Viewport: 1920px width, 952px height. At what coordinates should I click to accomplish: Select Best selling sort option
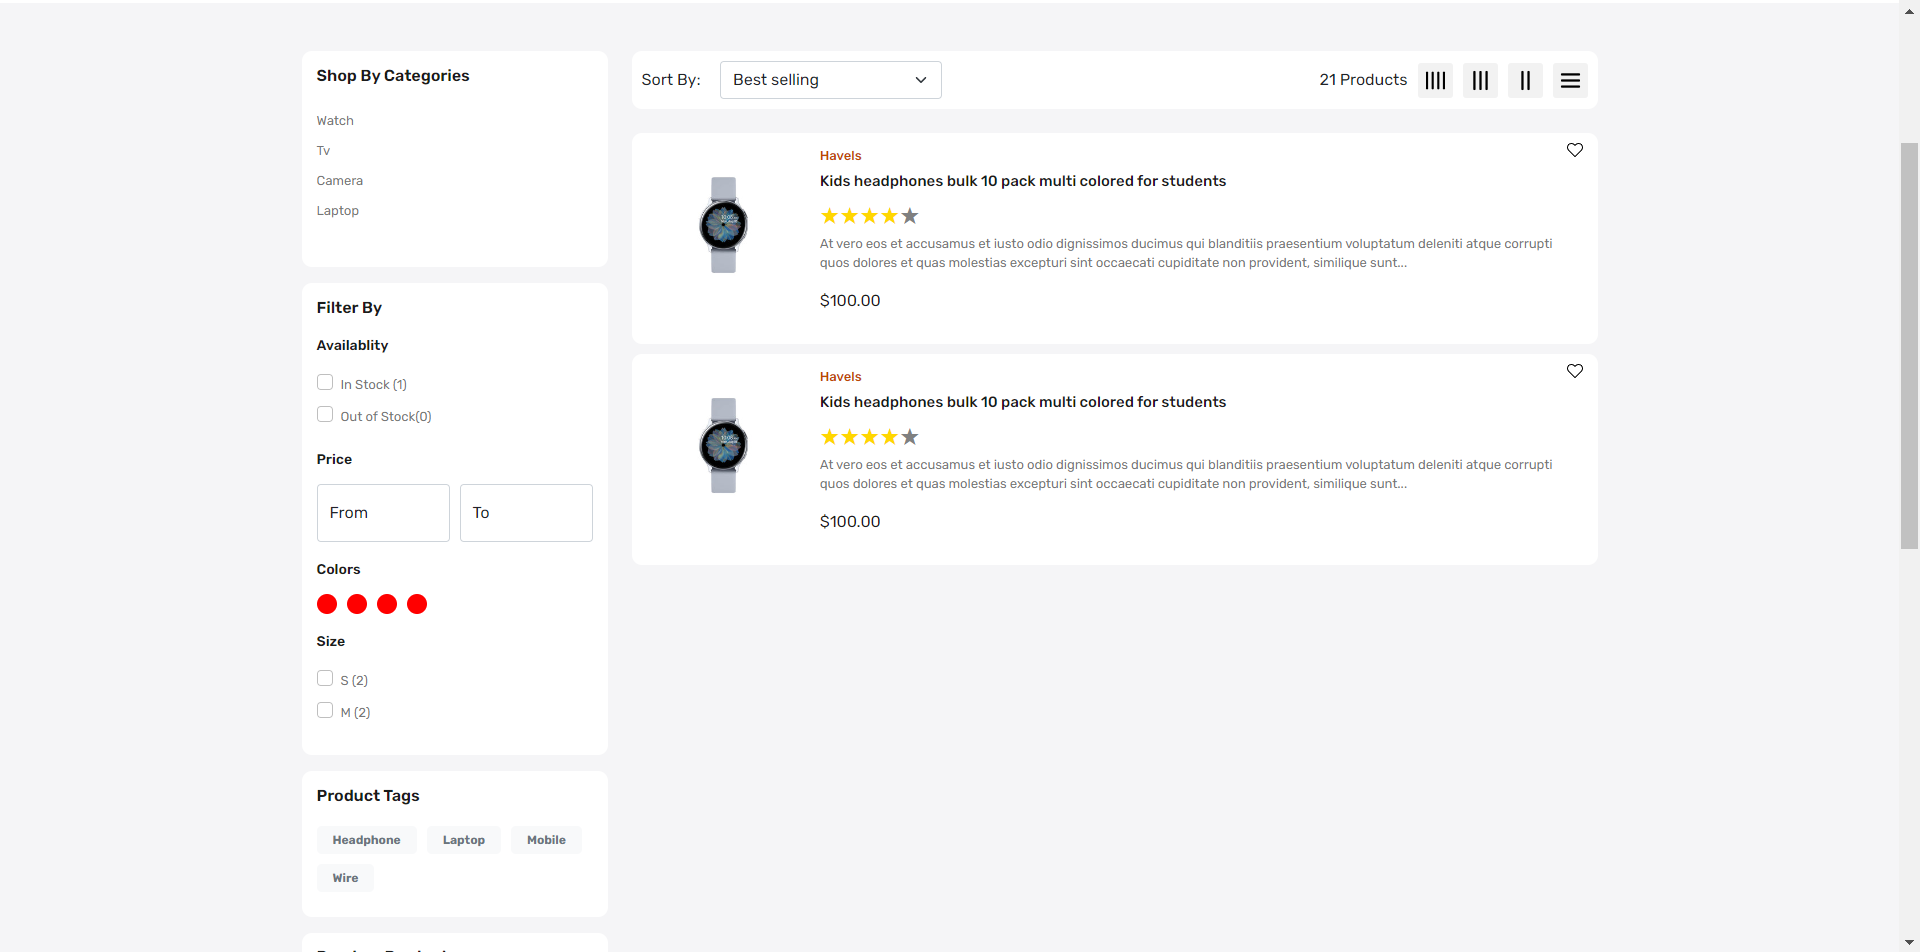[x=830, y=79]
